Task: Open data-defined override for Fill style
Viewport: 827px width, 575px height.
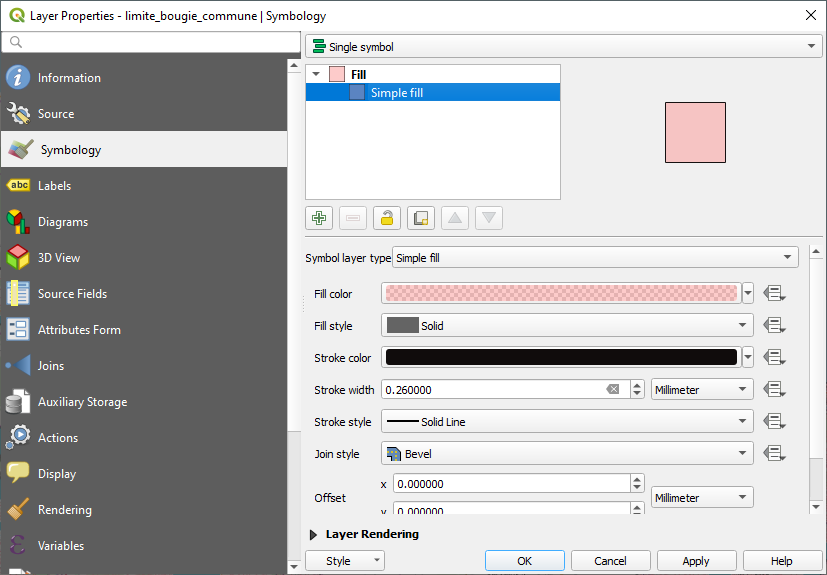Action: click(x=774, y=326)
